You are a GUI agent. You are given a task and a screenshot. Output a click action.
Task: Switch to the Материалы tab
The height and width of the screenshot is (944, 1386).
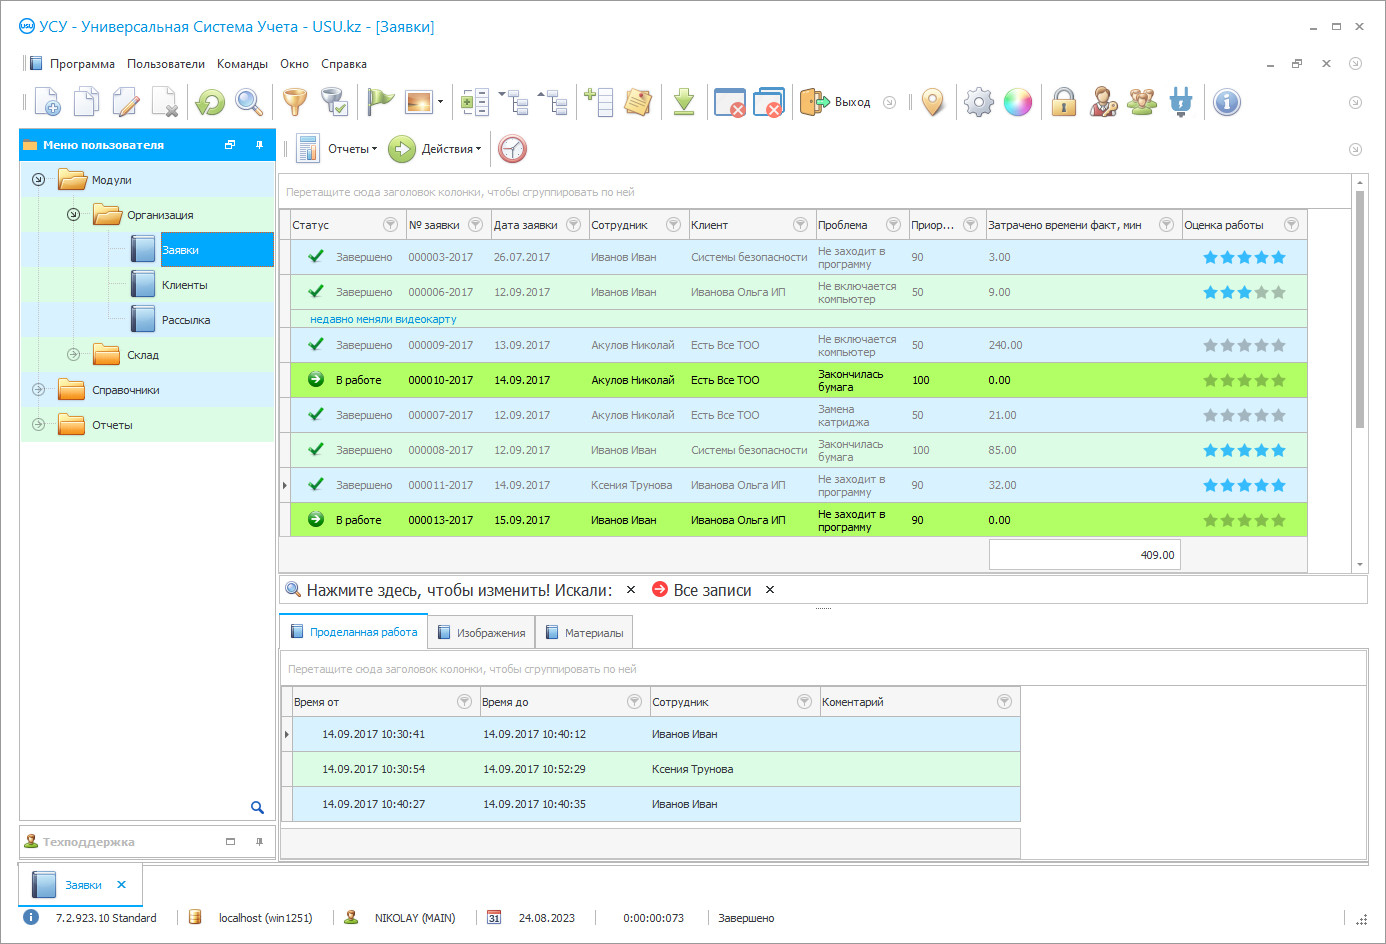point(584,633)
